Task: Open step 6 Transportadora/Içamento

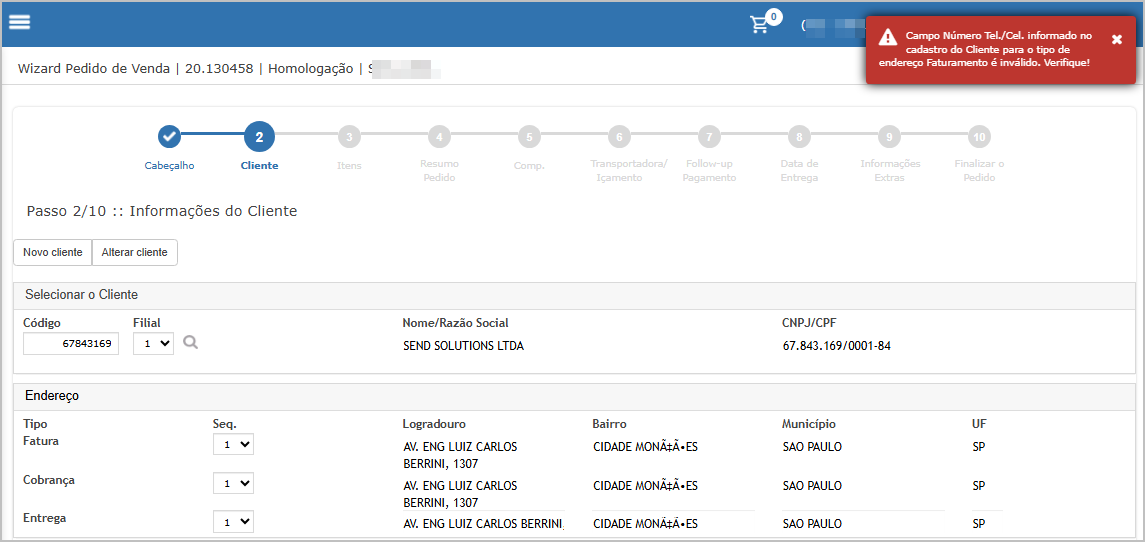Action: click(619, 137)
